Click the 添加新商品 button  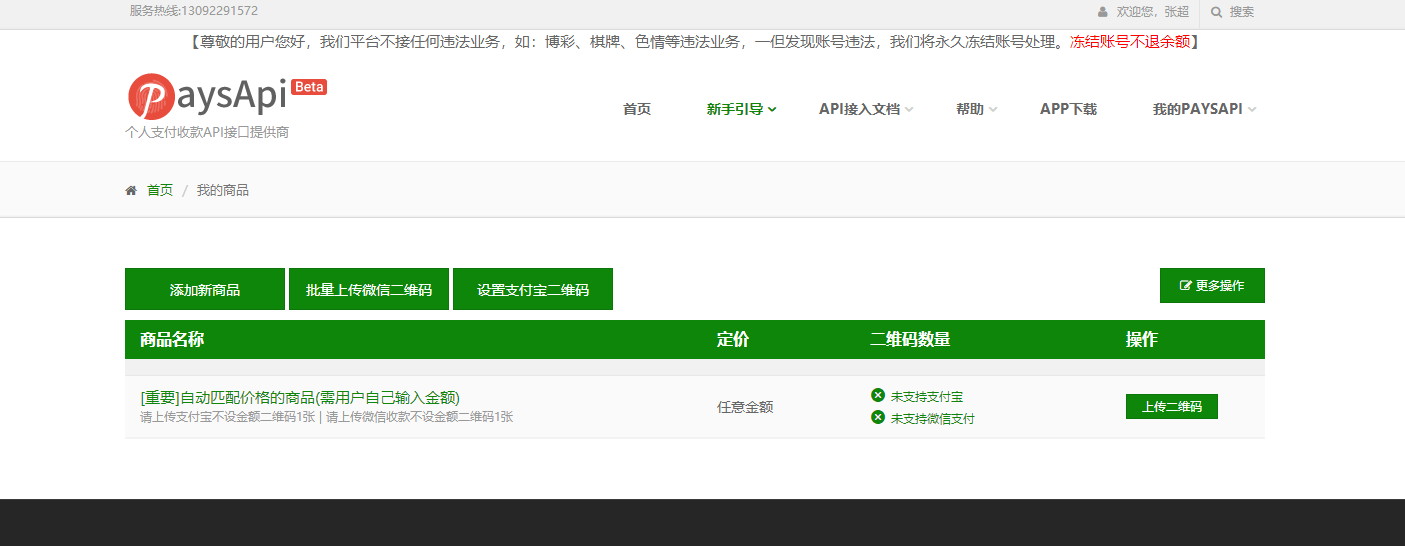click(205, 289)
